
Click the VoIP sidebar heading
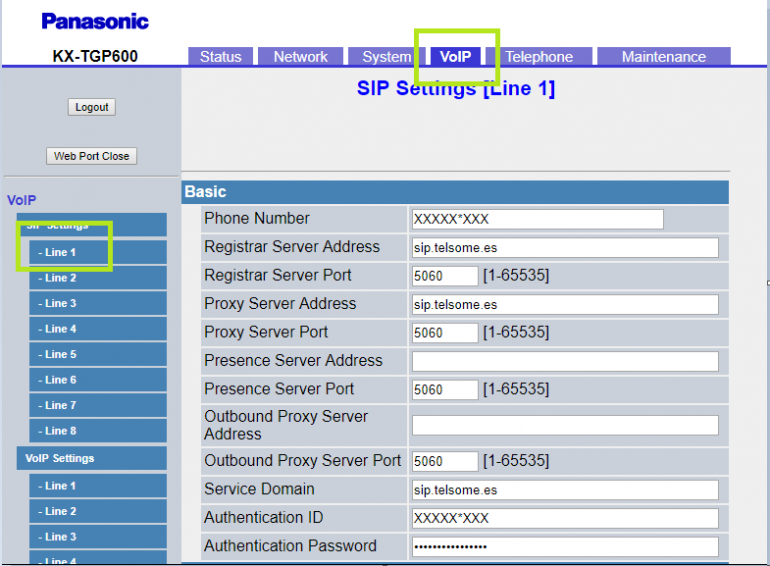[22, 200]
